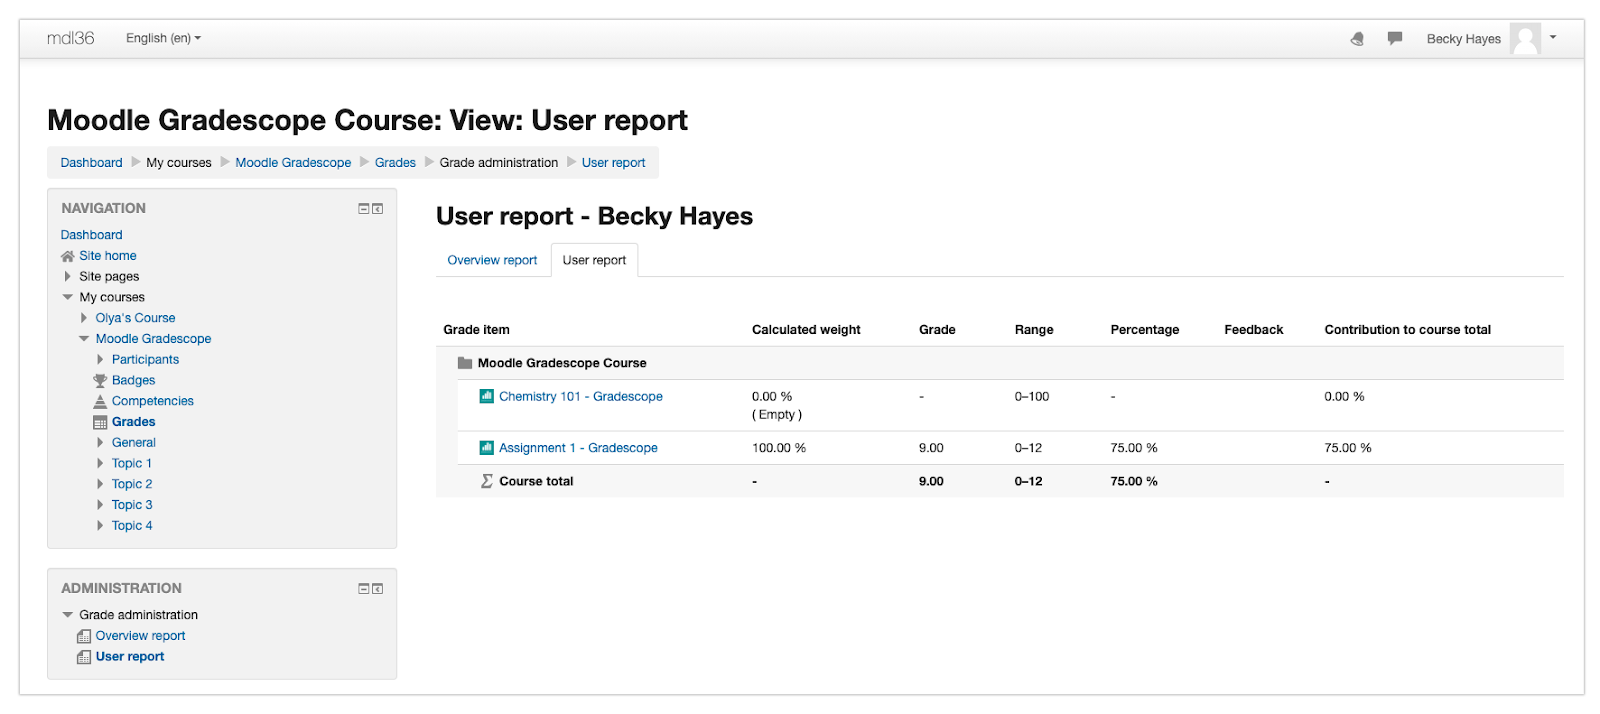This screenshot has height=714, width=1600.
Task: Click User report icon in Administration
Action: (84, 657)
